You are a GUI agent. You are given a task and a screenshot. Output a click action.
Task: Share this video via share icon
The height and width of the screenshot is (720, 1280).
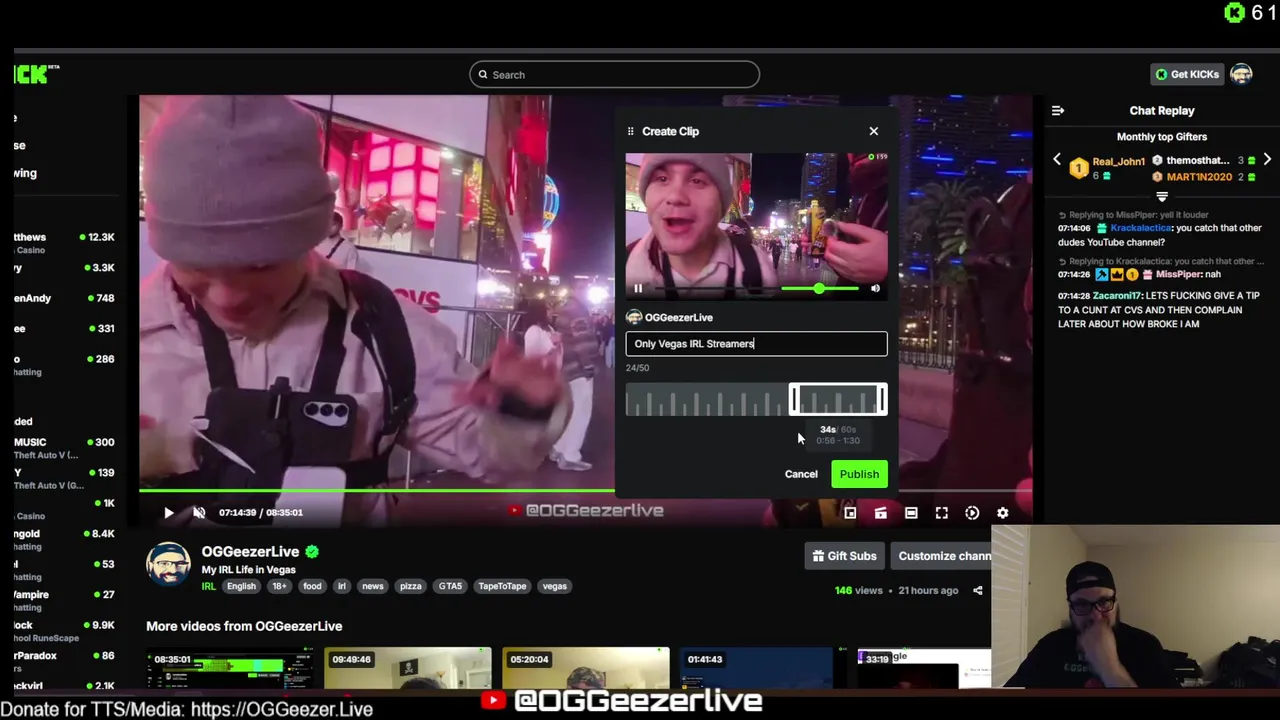coord(978,590)
